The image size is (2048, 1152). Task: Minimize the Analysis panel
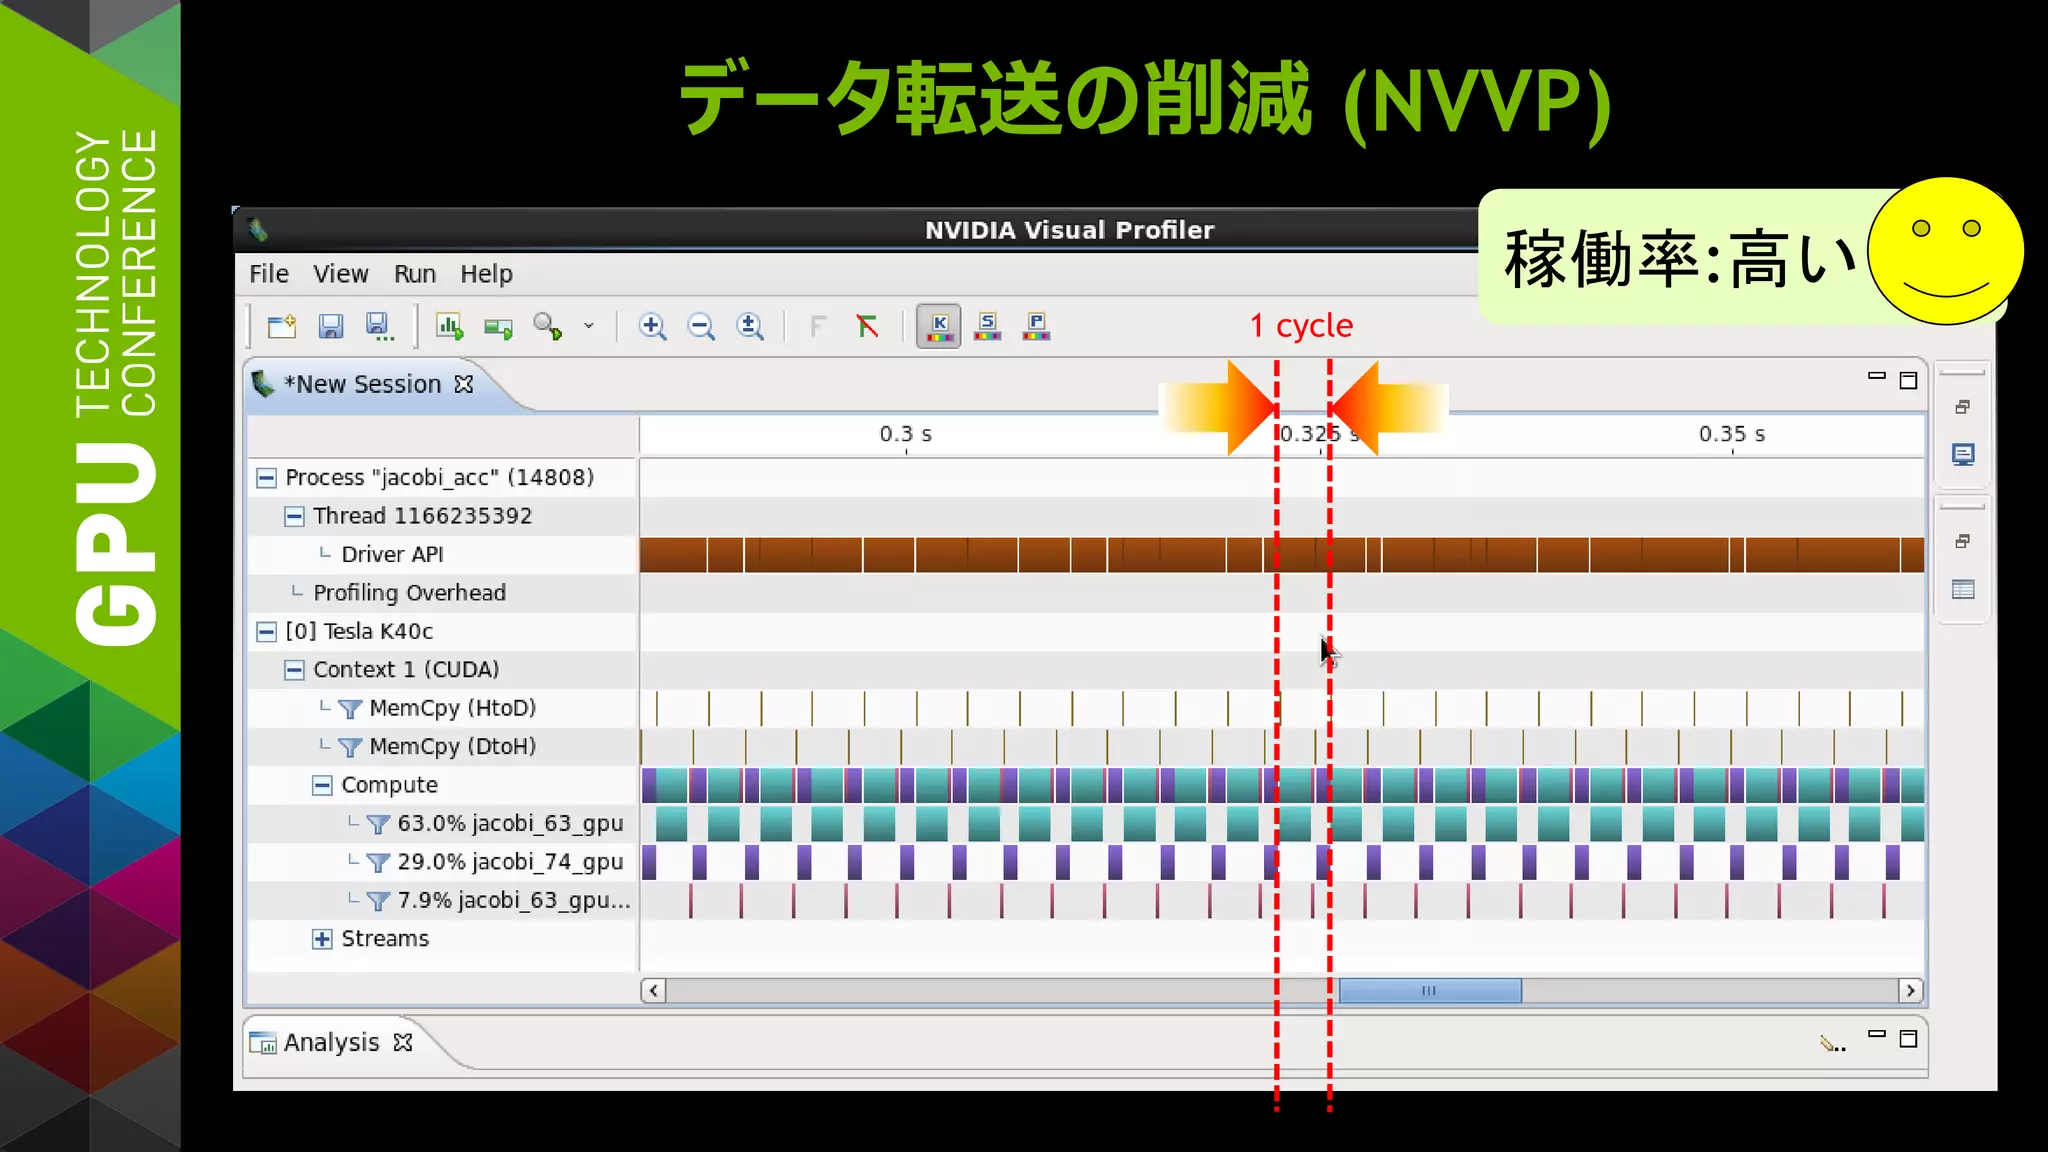[1877, 1034]
